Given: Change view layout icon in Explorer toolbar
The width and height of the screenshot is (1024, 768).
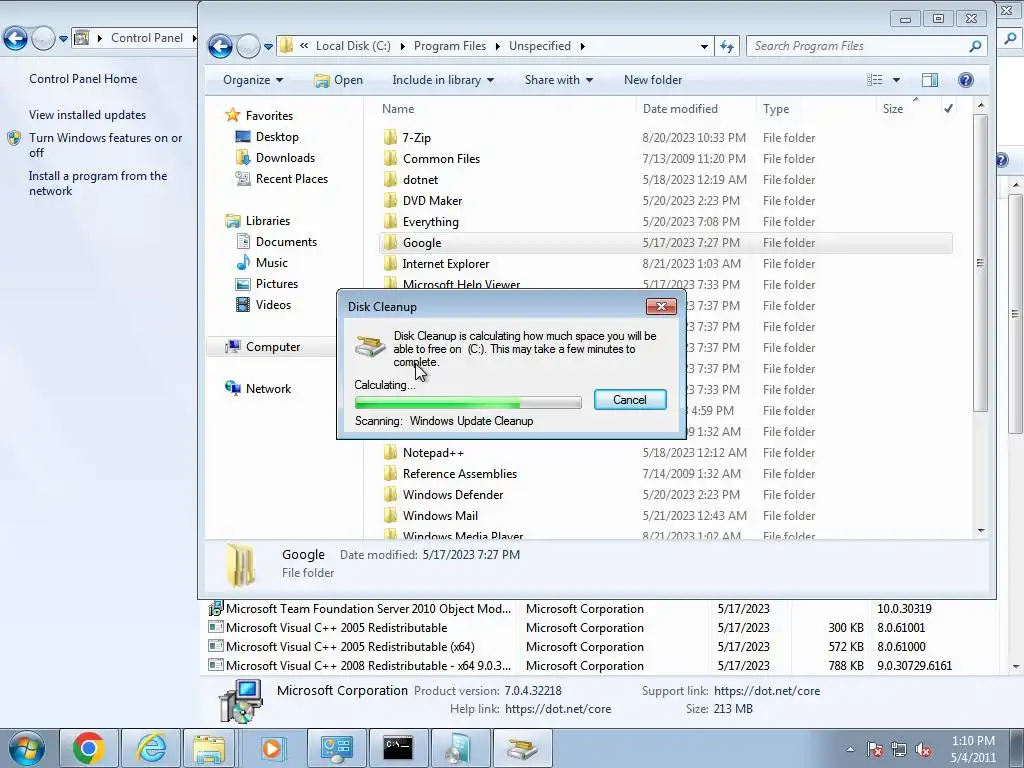Looking at the screenshot, I should (x=874, y=80).
